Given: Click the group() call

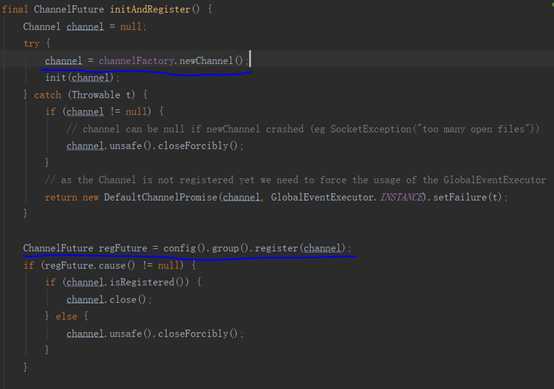Looking at the screenshot, I should click(230, 248).
